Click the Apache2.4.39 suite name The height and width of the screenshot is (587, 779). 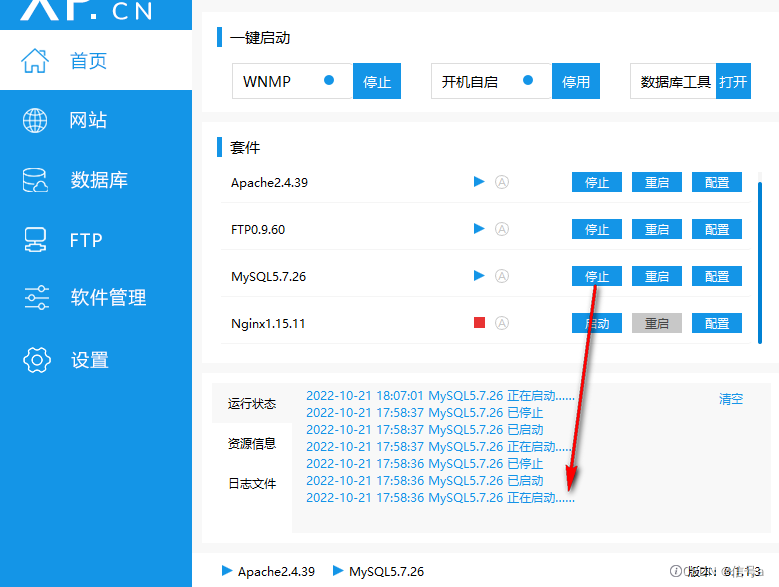tap(269, 183)
